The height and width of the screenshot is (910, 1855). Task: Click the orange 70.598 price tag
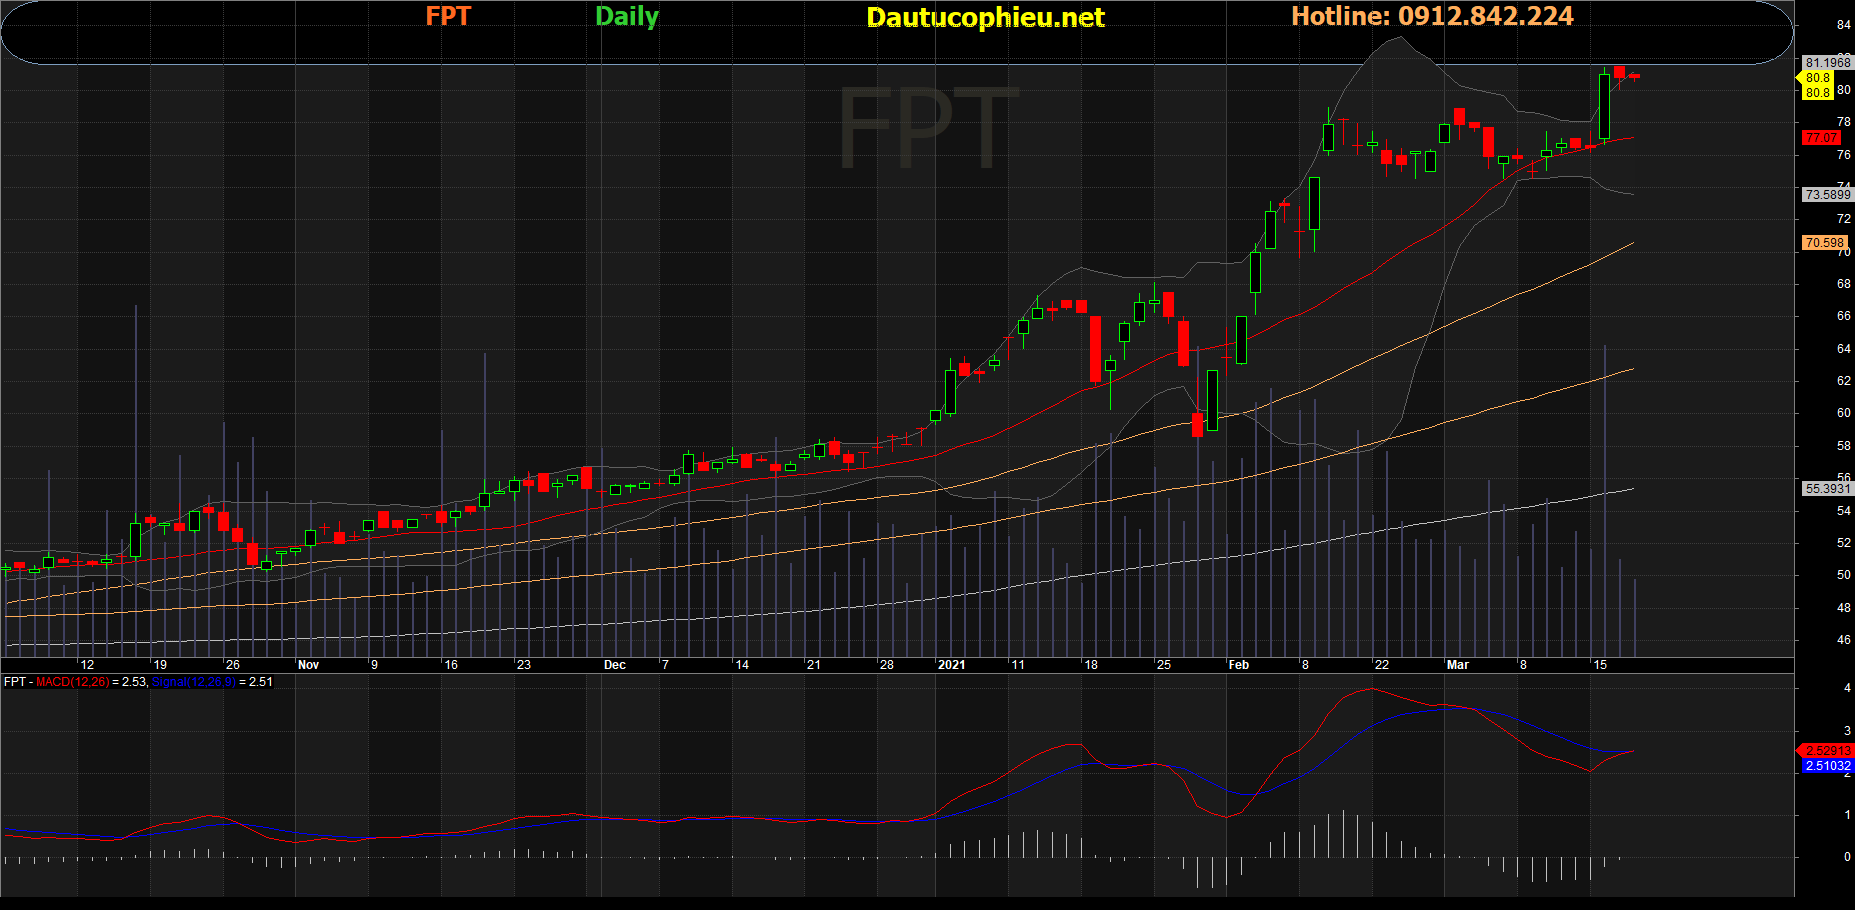pos(1824,243)
